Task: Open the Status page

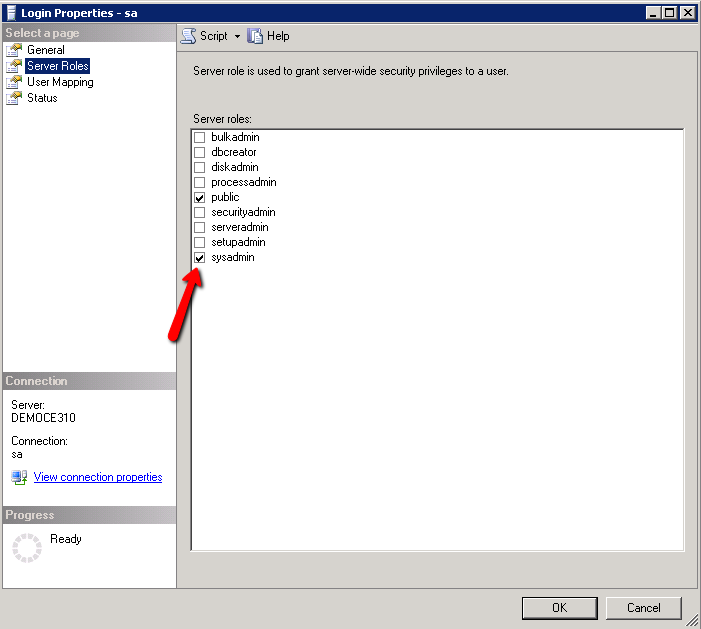Action: 42,98
